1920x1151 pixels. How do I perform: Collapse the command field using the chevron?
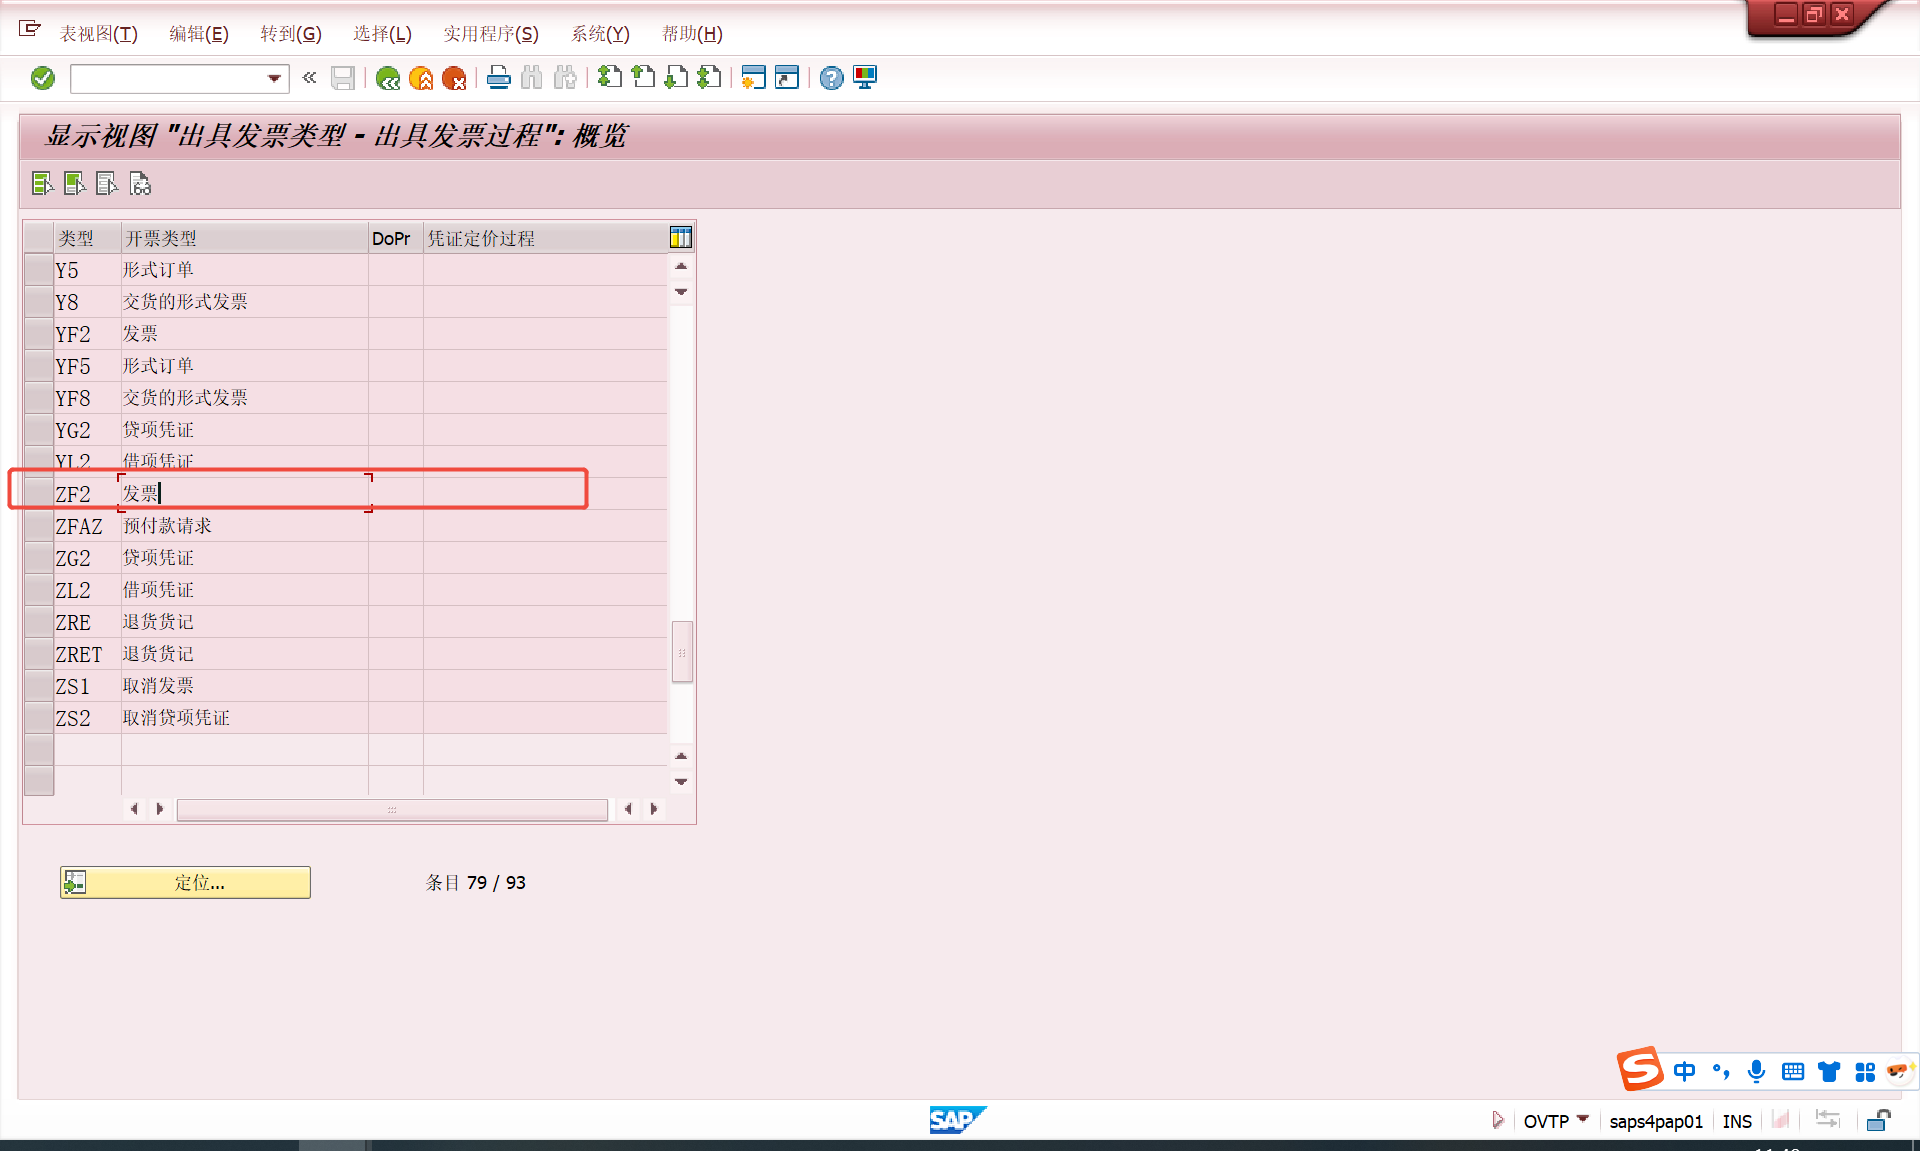309,78
